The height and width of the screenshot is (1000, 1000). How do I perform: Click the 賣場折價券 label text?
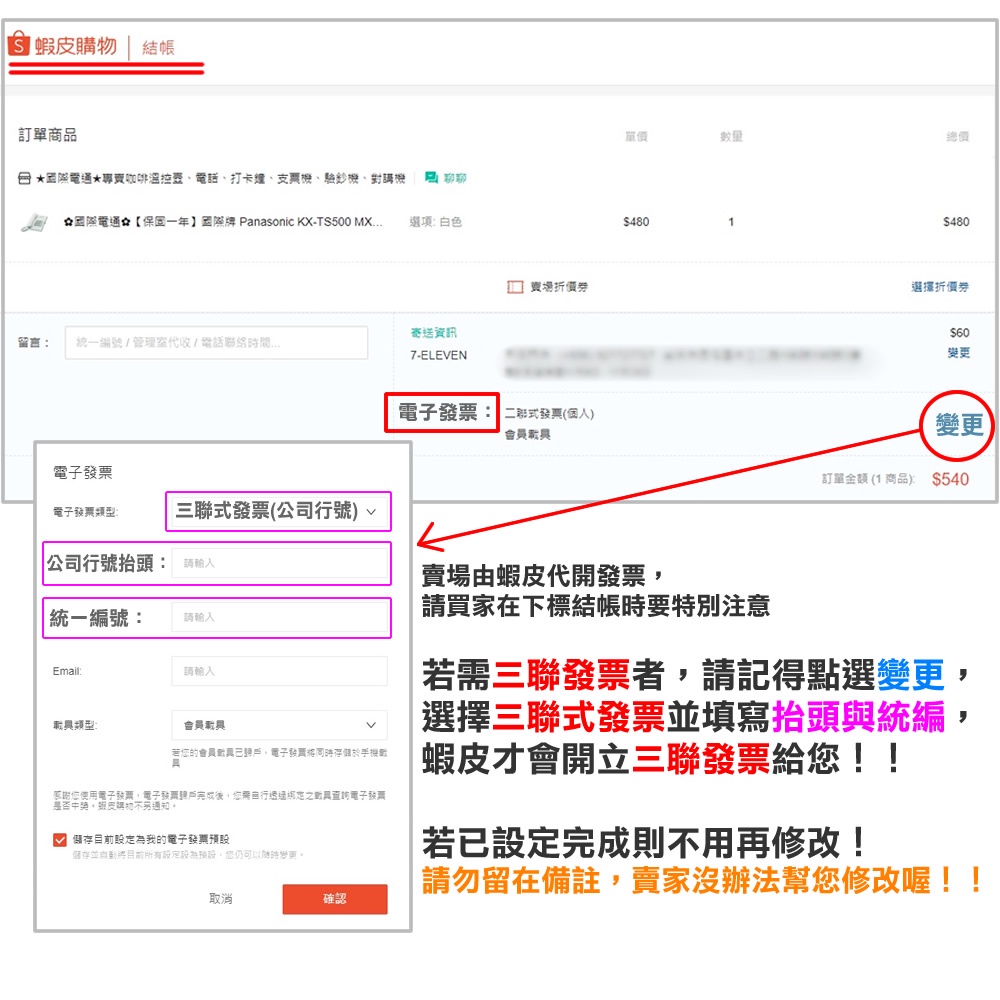[559, 287]
